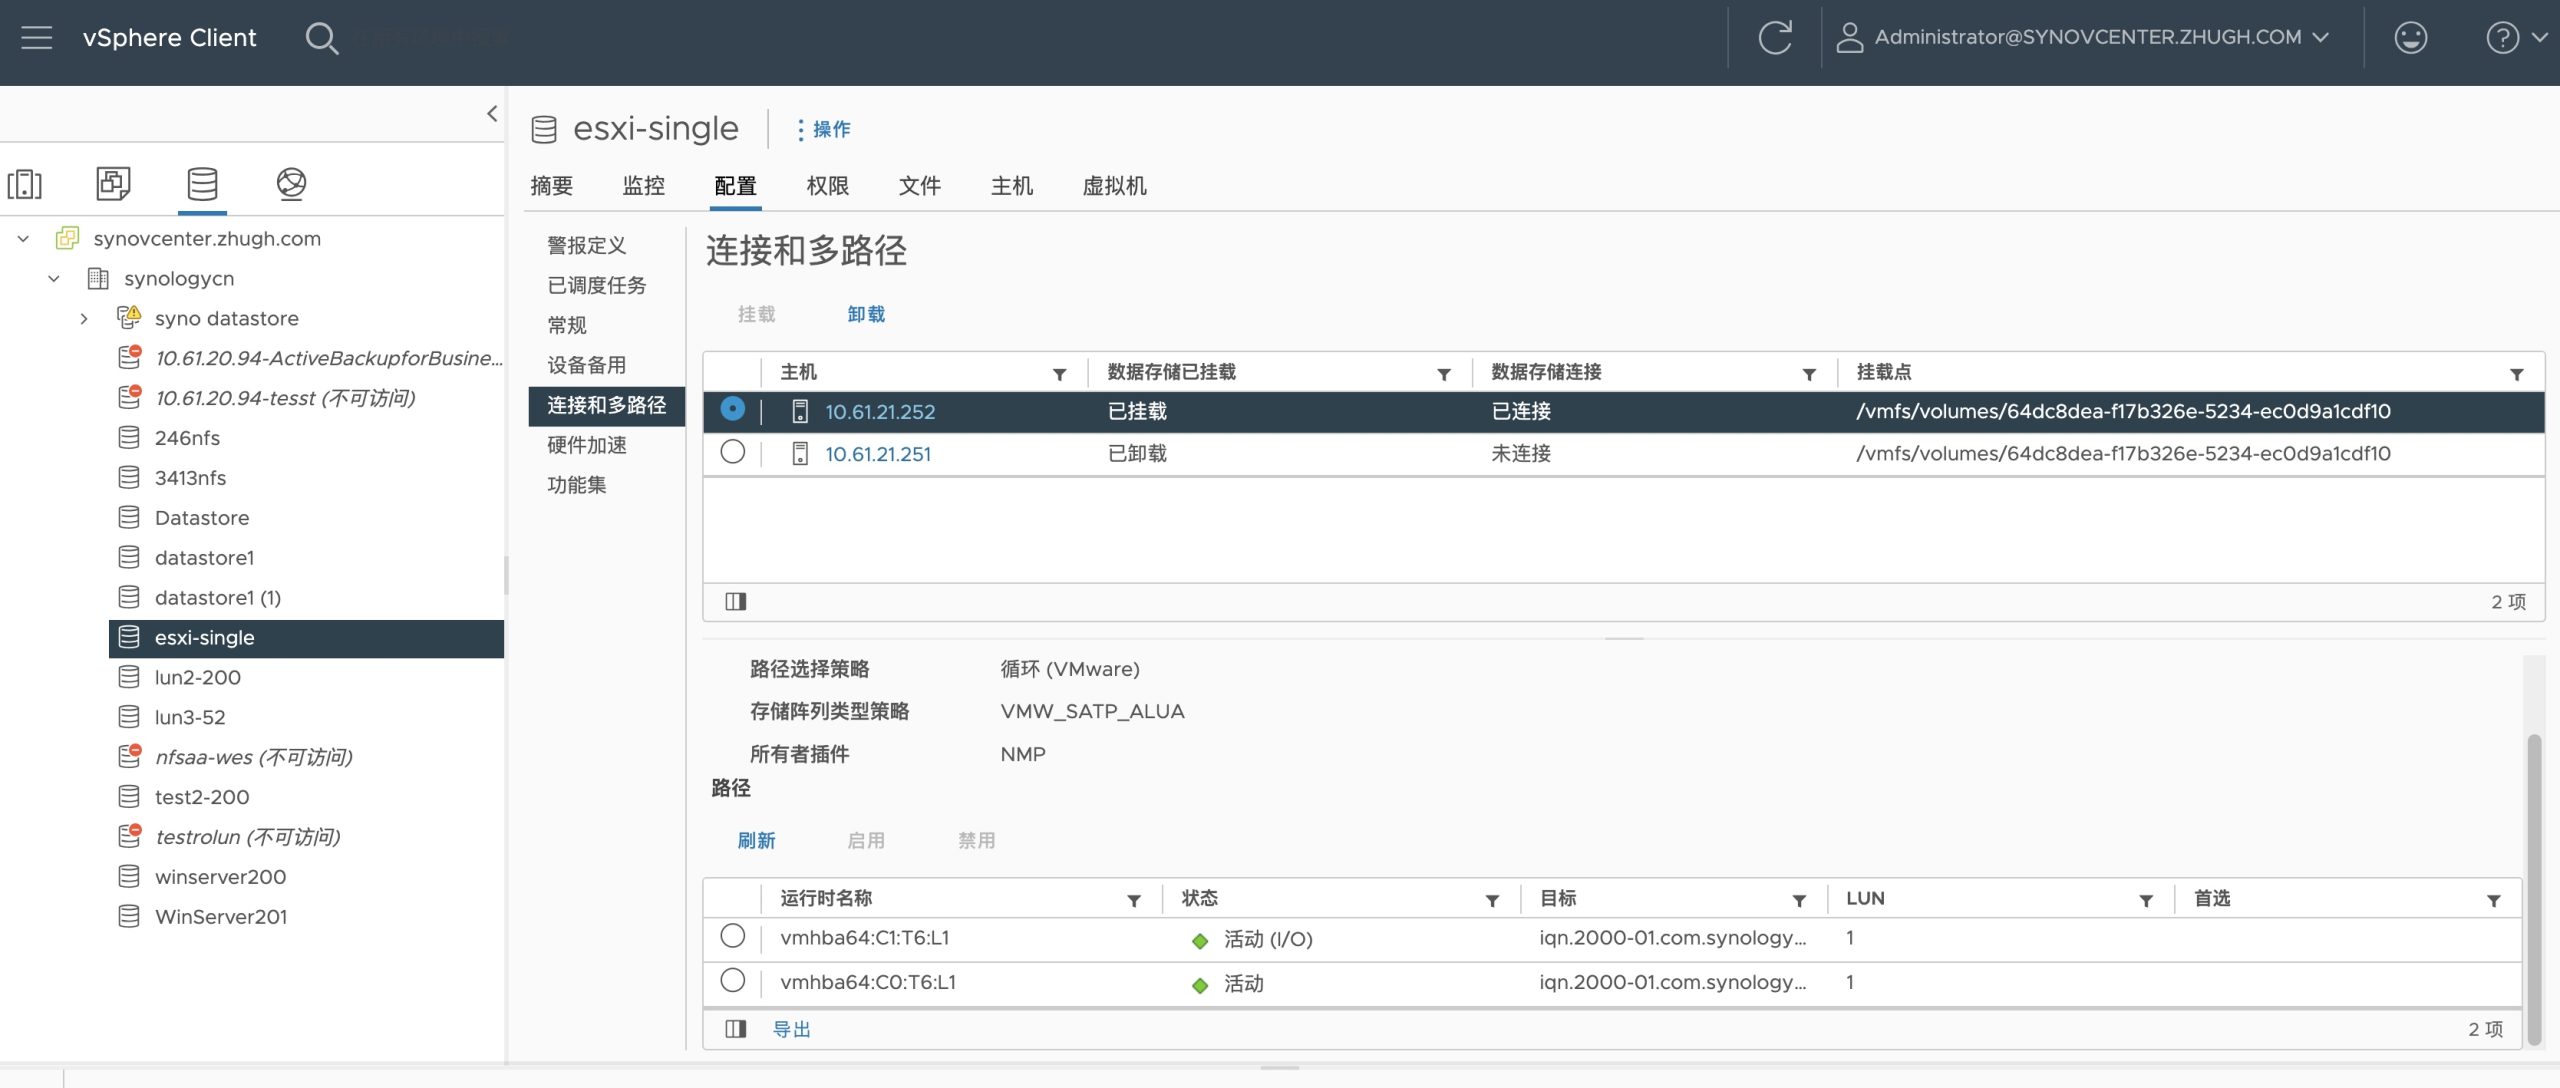
Task: Filter the LUN column
Action: click(2146, 900)
